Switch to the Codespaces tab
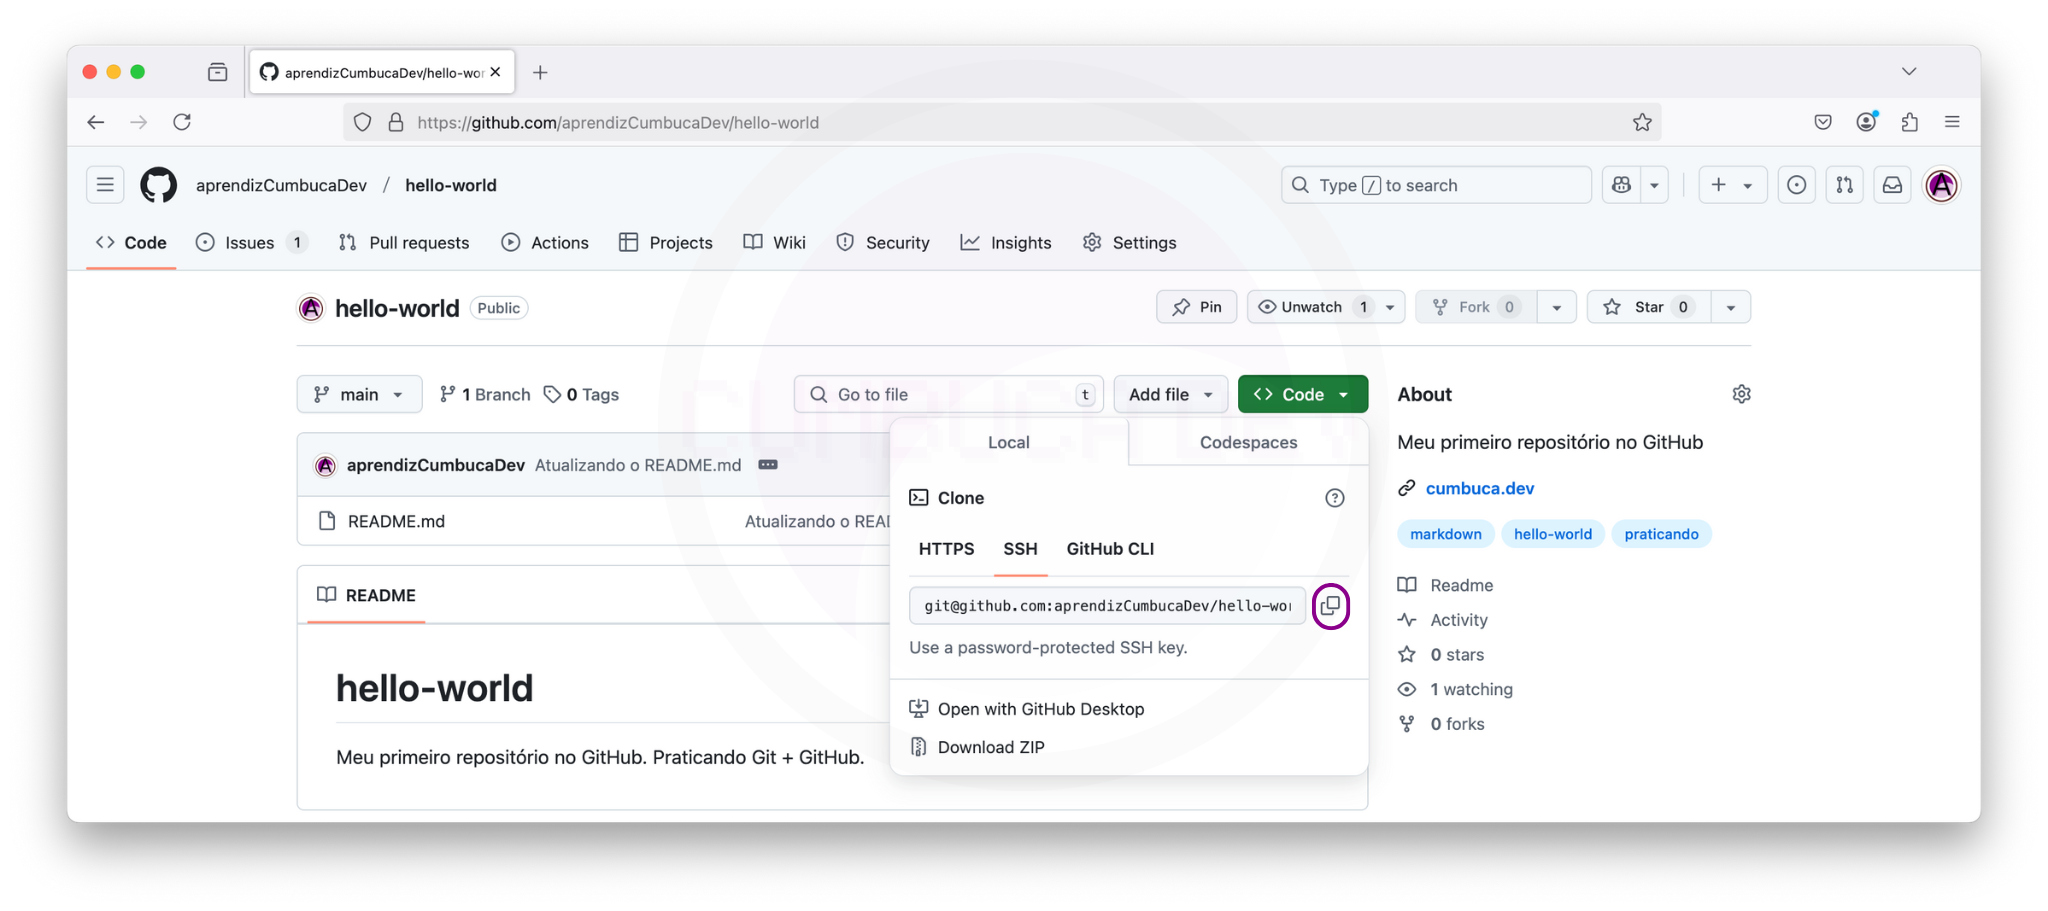The width and height of the screenshot is (2048, 911). click(x=1248, y=442)
